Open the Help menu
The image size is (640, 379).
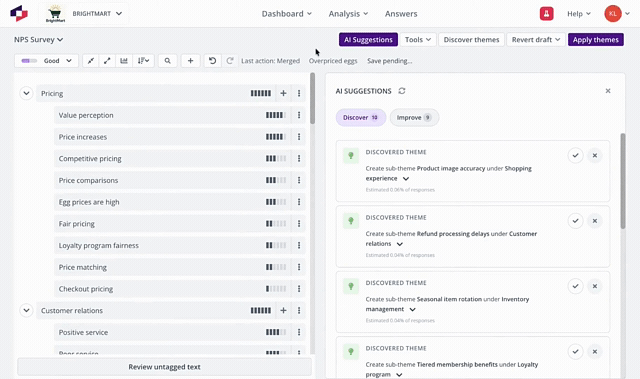point(579,14)
